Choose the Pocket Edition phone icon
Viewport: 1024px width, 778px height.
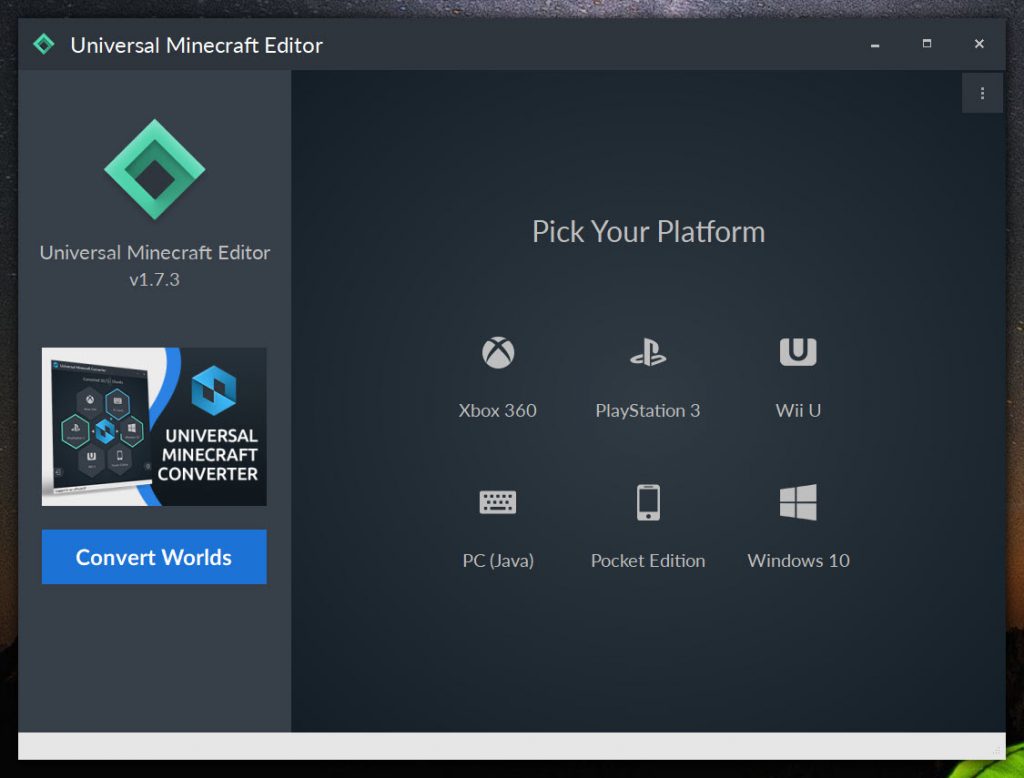648,502
